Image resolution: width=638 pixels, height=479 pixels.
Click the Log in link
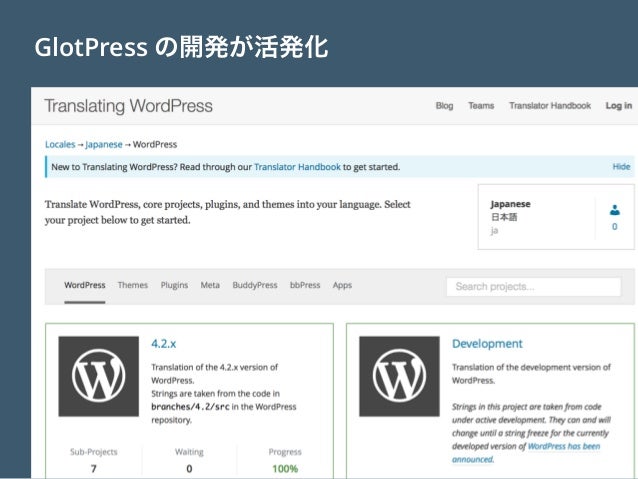coord(618,106)
